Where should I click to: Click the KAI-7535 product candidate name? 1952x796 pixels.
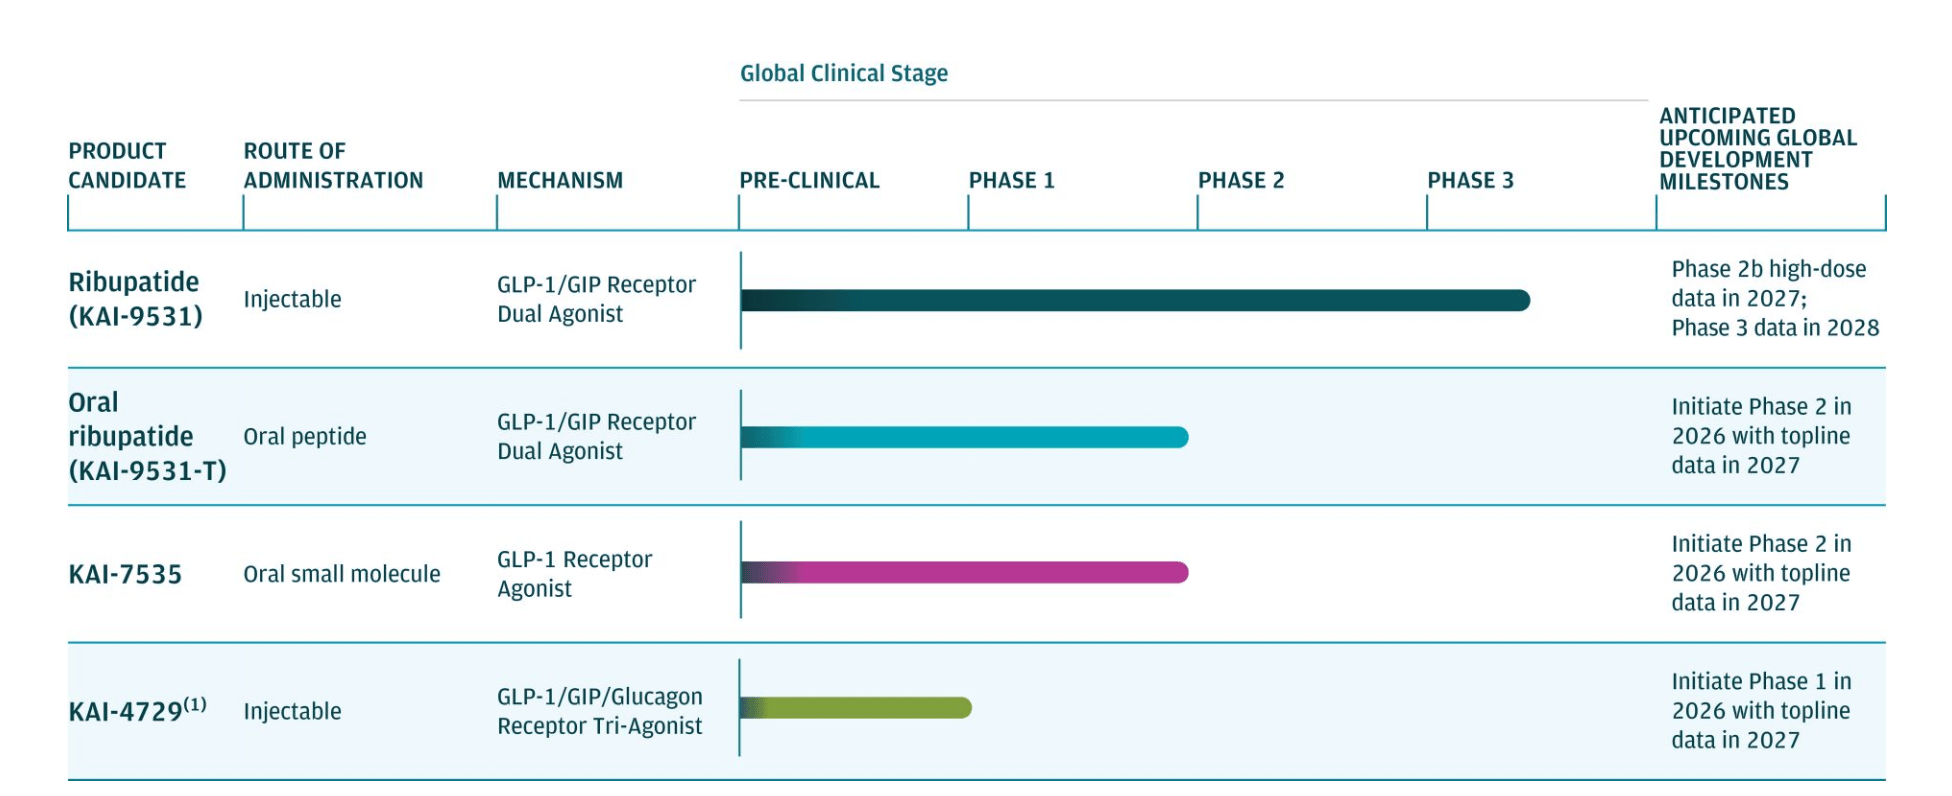click(x=125, y=575)
